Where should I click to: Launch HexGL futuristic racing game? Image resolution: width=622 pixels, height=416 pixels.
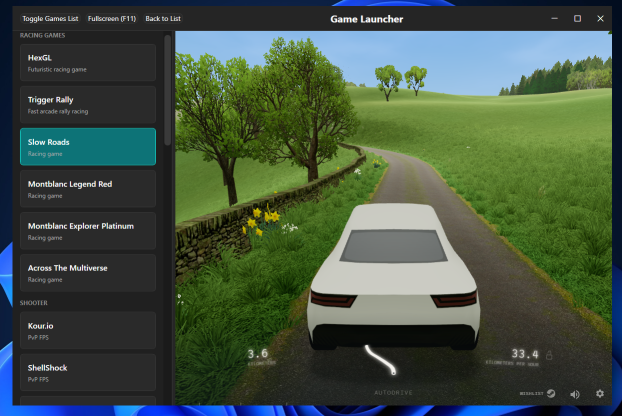tap(88, 63)
